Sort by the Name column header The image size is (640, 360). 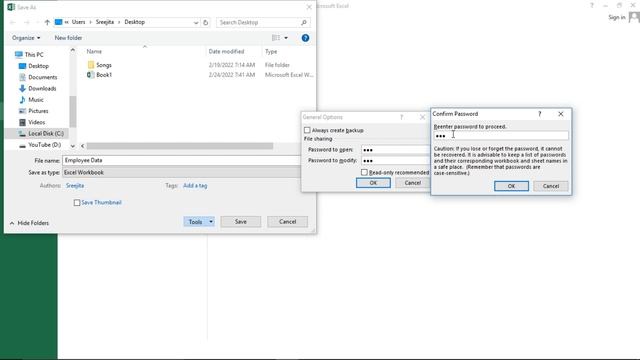(94, 51)
